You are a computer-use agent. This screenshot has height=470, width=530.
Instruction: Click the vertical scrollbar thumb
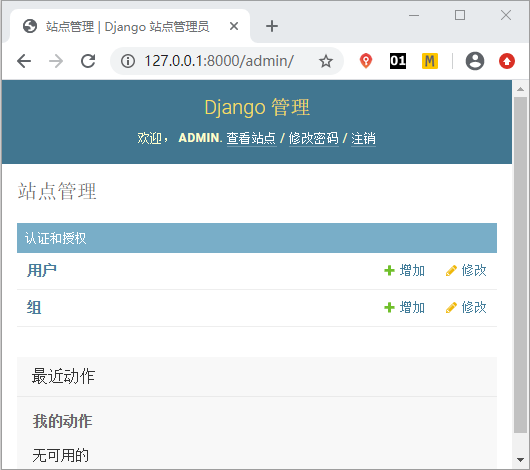521,265
